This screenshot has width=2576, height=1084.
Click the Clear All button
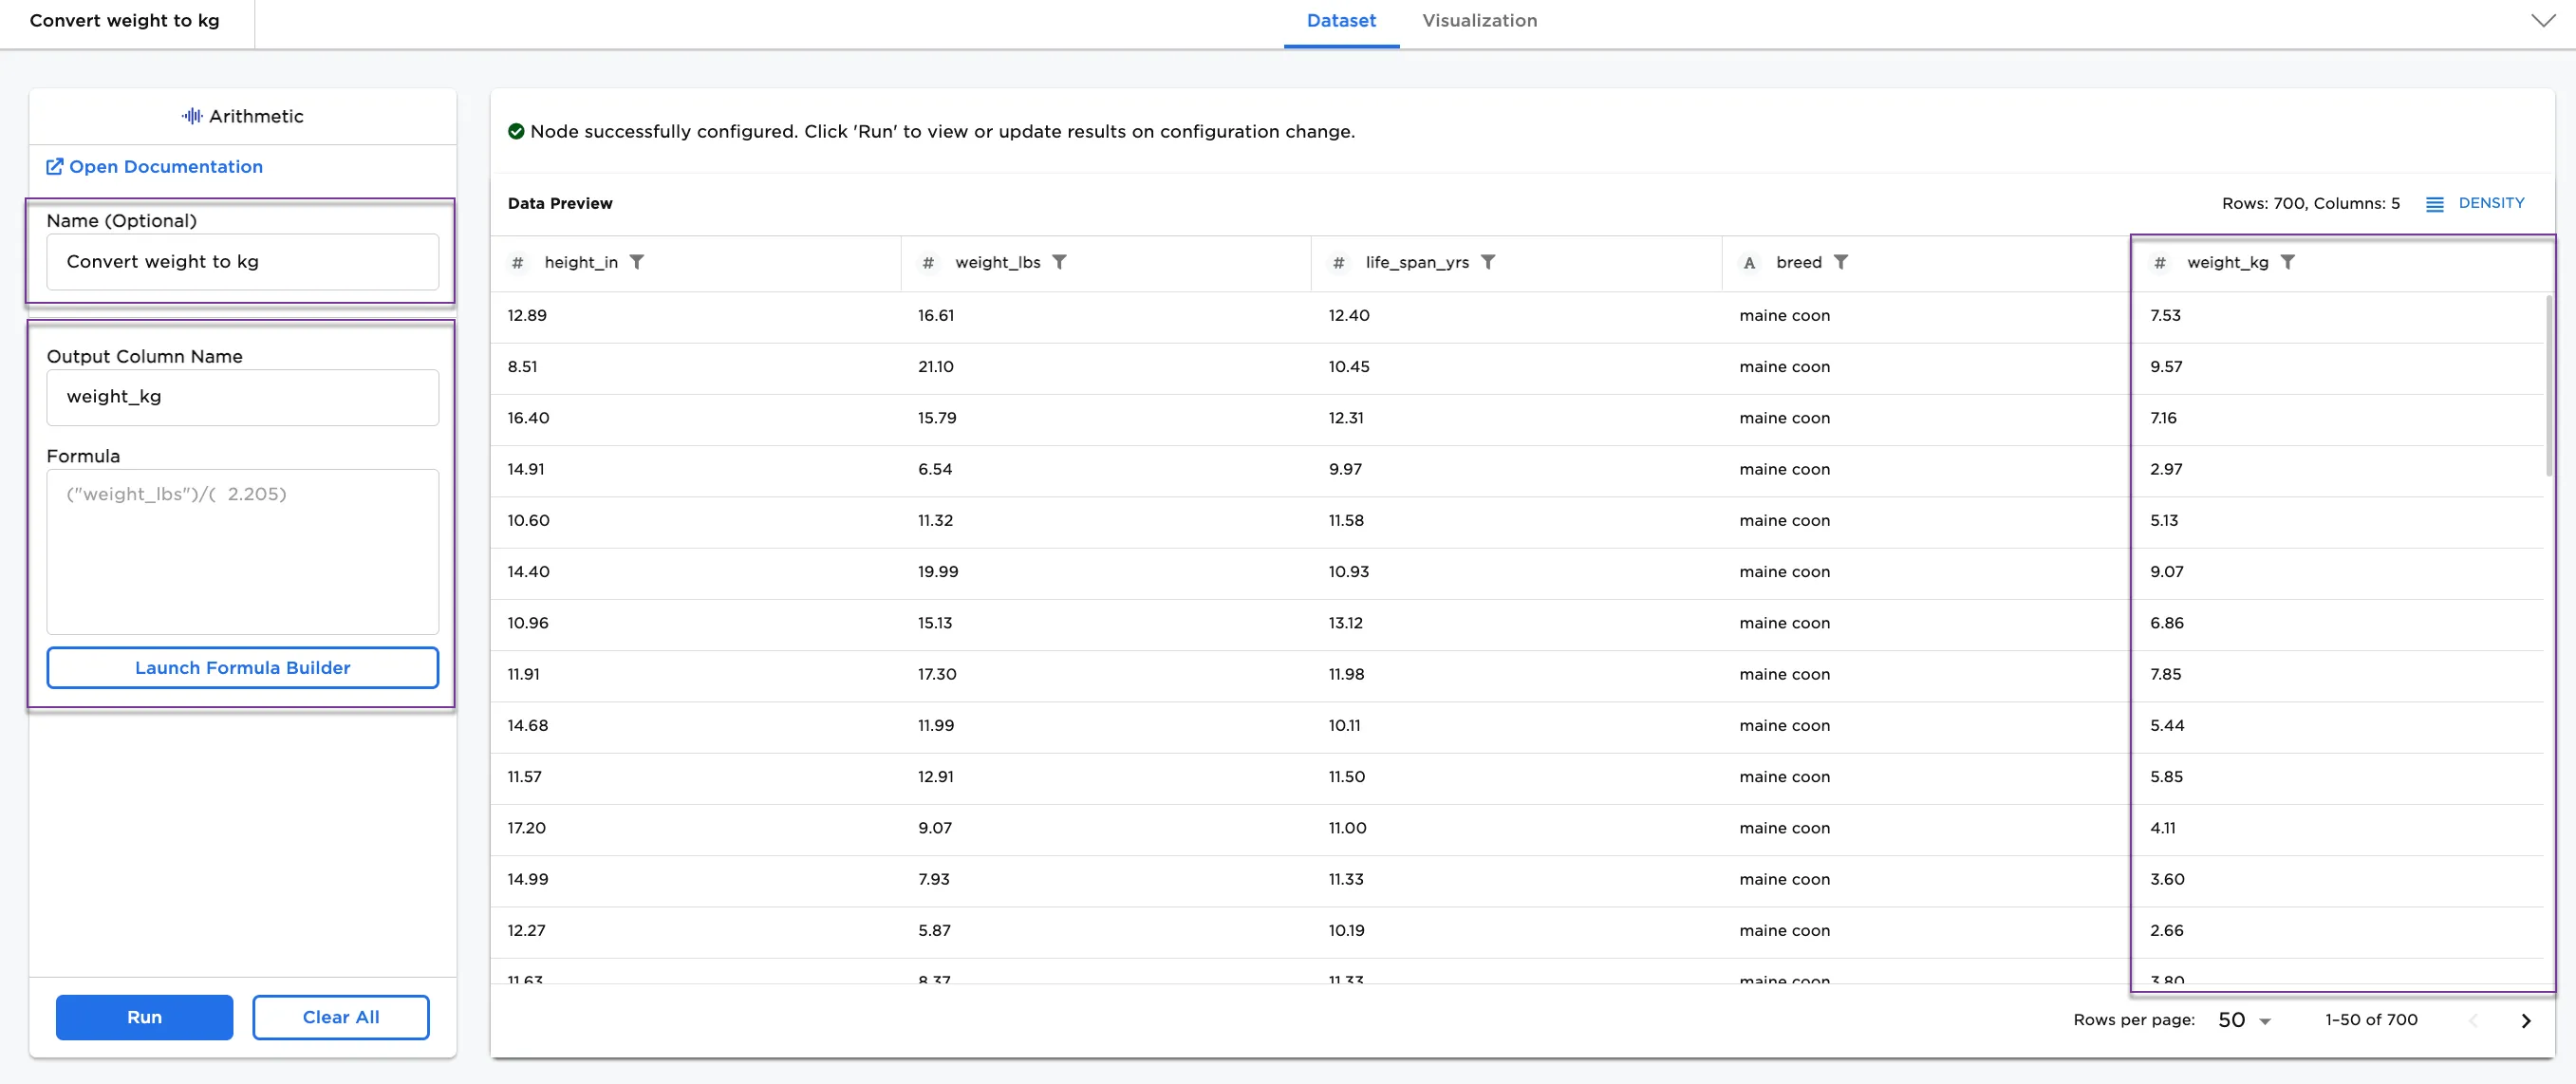click(341, 1017)
